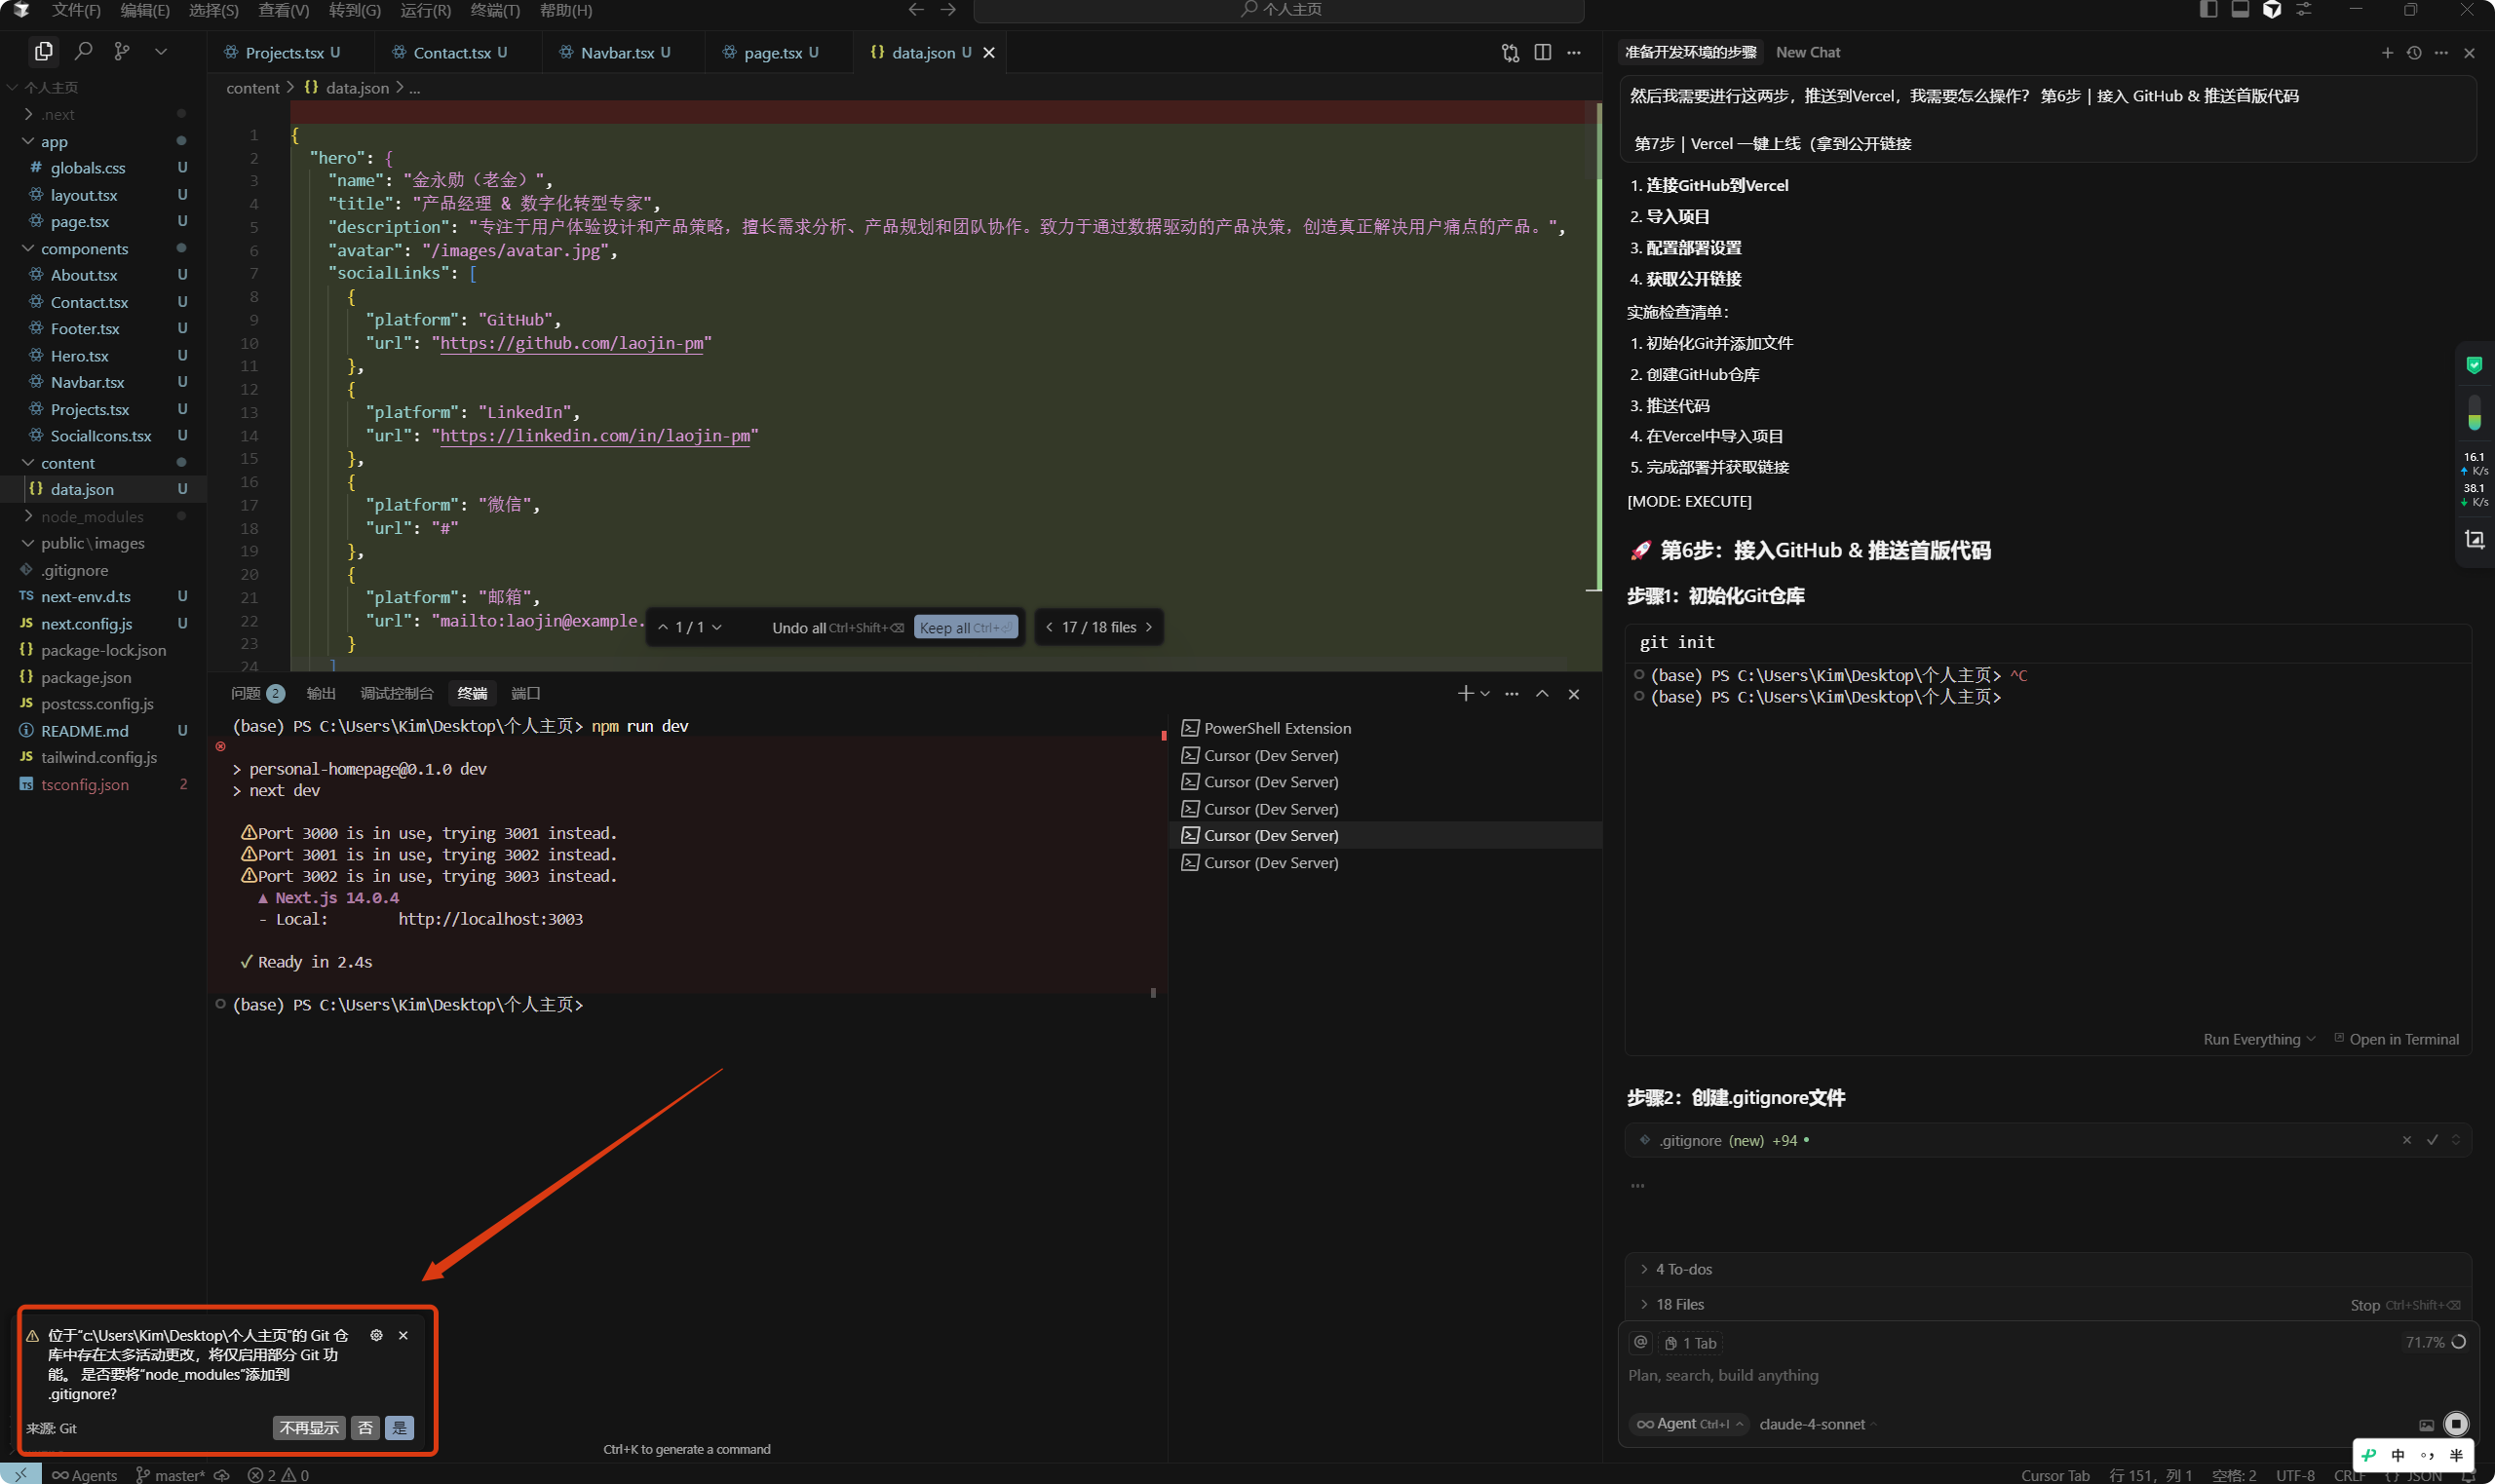The height and width of the screenshot is (1484, 2495).
Task: Open the 终端(T) menu
Action: tap(495, 10)
